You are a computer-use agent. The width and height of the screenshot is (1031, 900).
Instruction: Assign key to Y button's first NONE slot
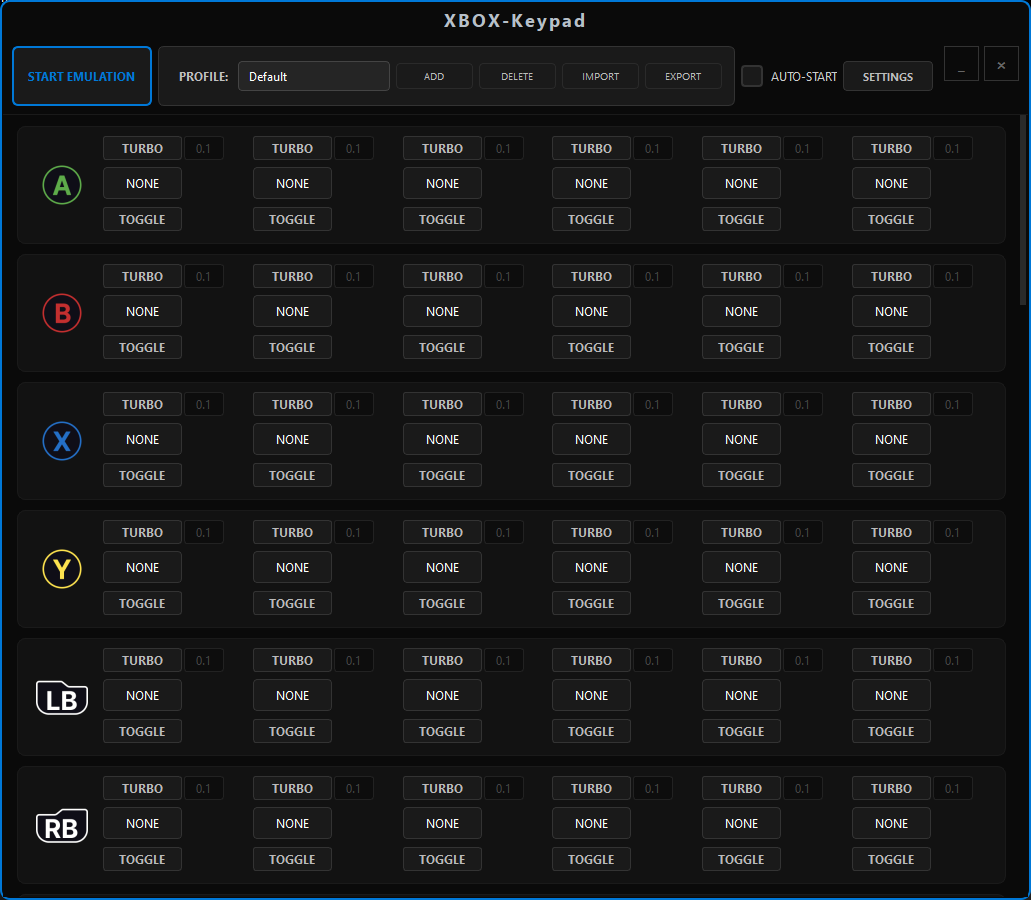click(142, 567)
